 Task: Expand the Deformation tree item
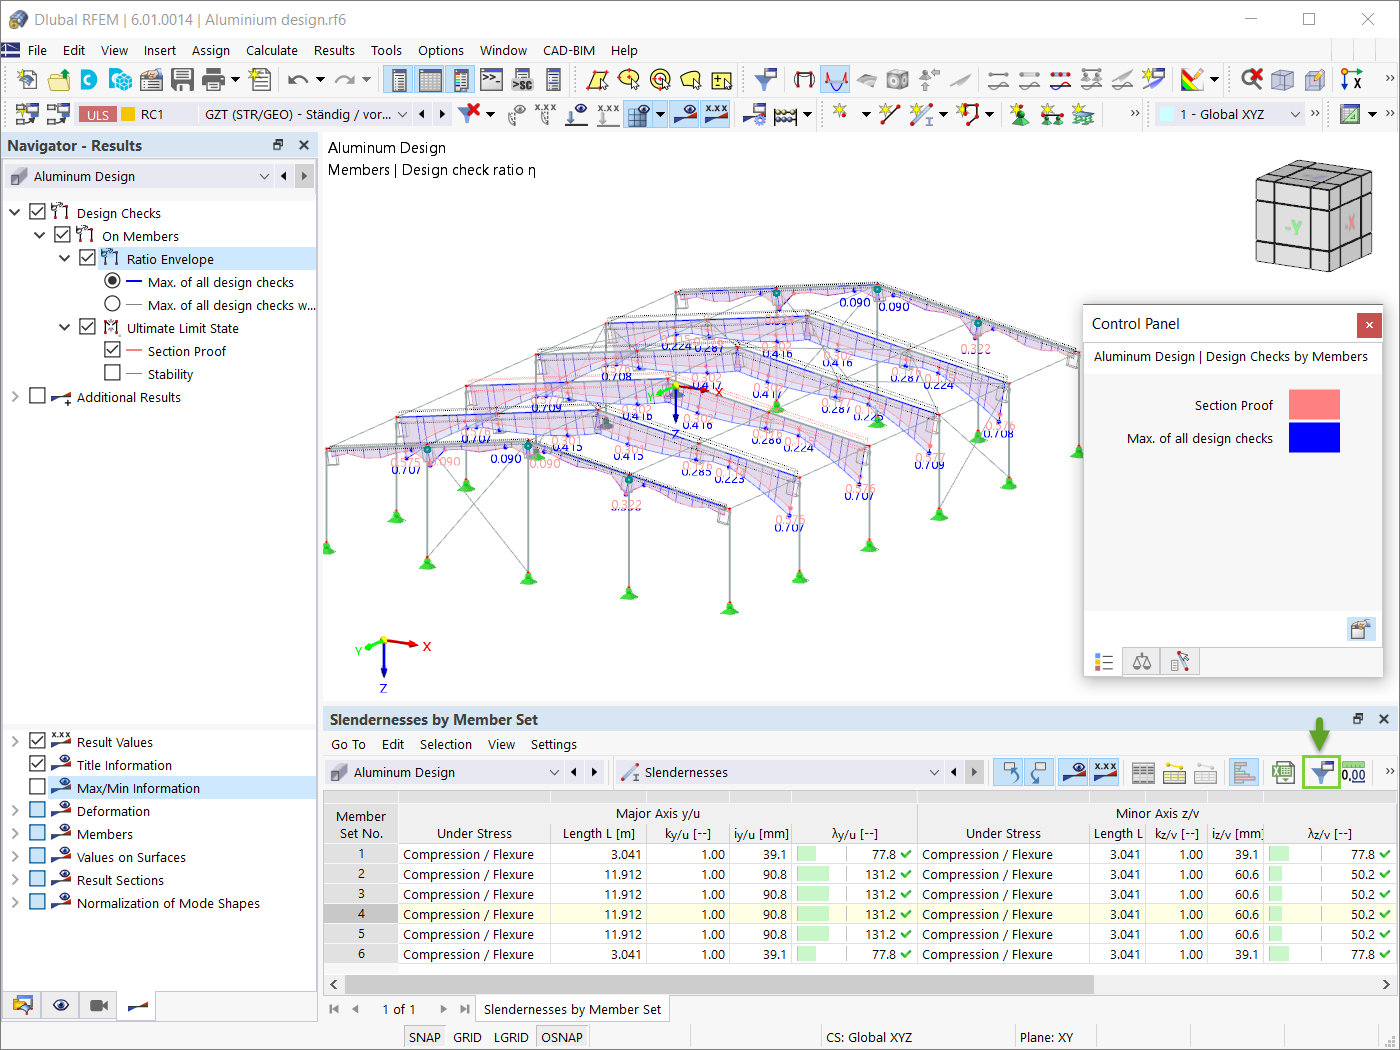pos(15,811)
